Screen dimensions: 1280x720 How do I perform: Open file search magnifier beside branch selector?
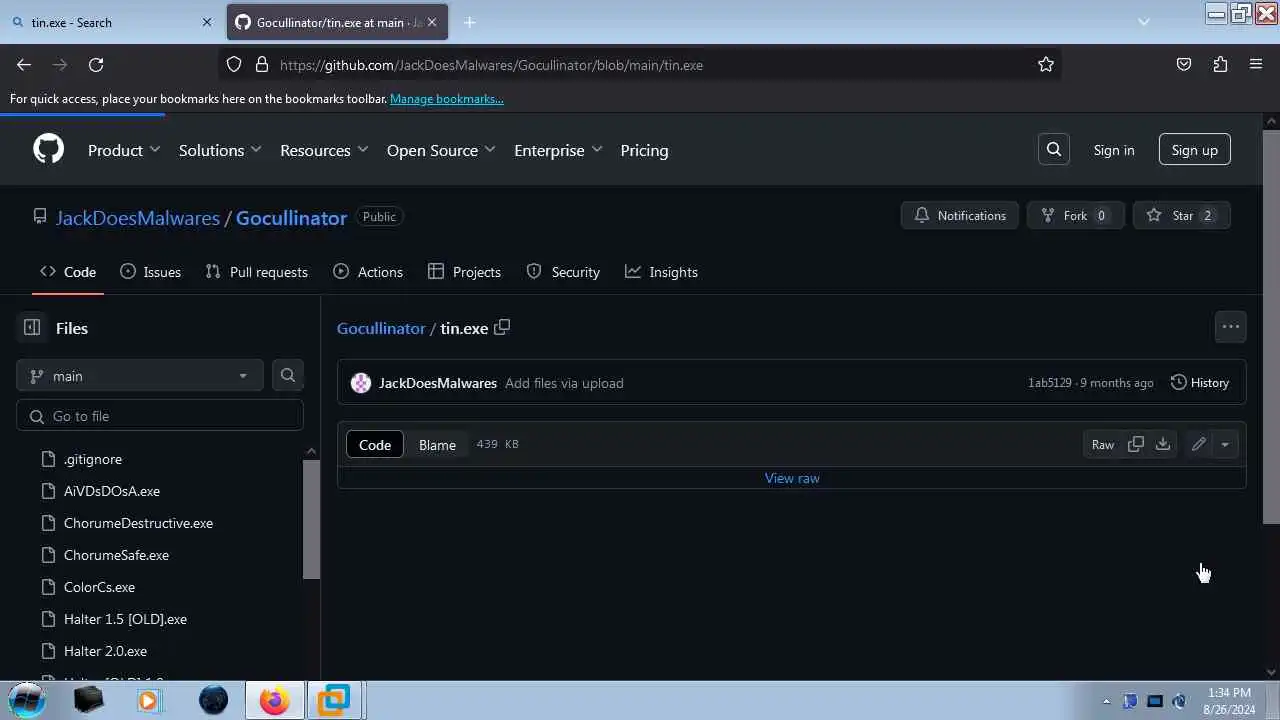coord(288,376)
